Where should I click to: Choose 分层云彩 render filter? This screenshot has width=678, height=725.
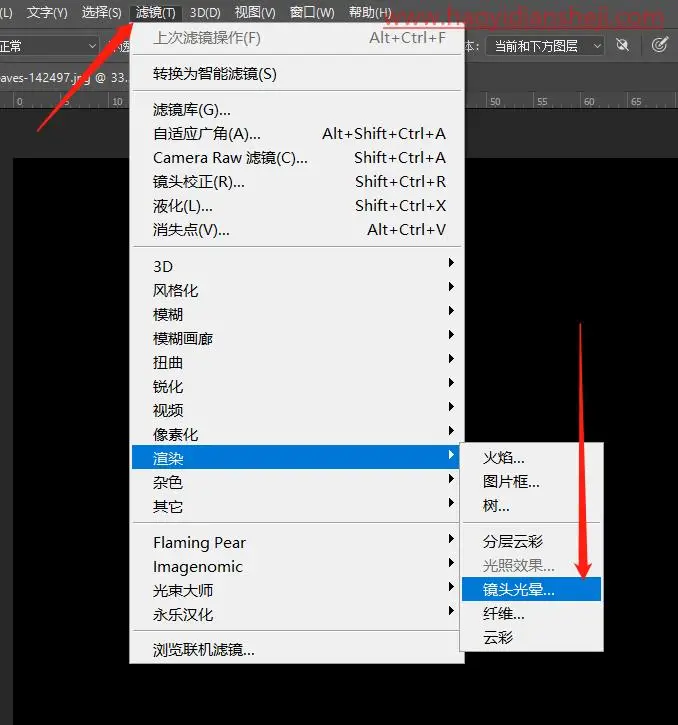tap(531, 541)
